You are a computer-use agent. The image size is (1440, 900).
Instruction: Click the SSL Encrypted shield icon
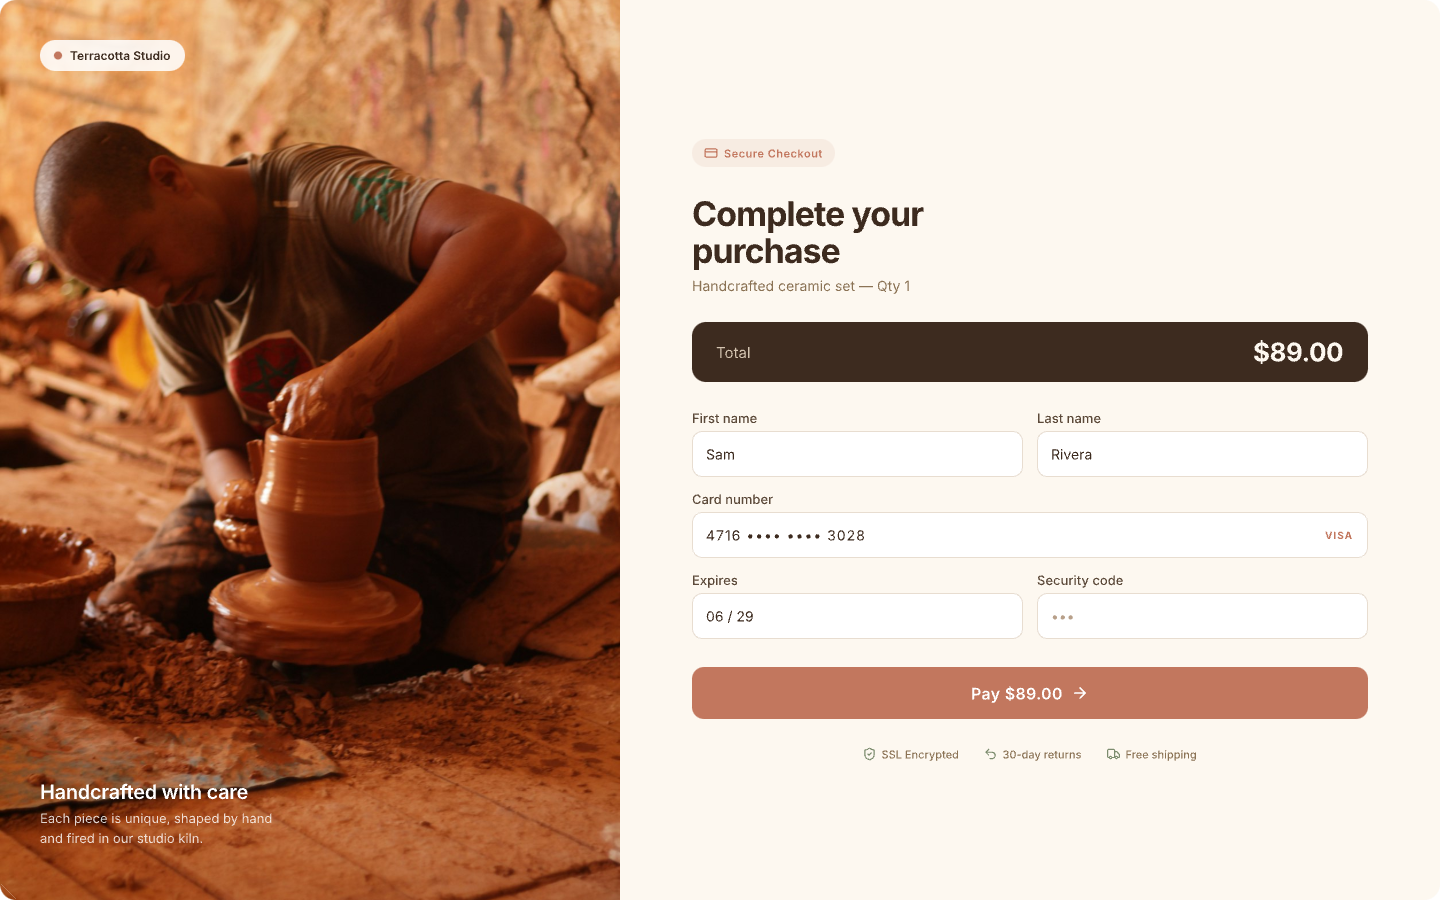pyautogui.click(x=869, y=754)
